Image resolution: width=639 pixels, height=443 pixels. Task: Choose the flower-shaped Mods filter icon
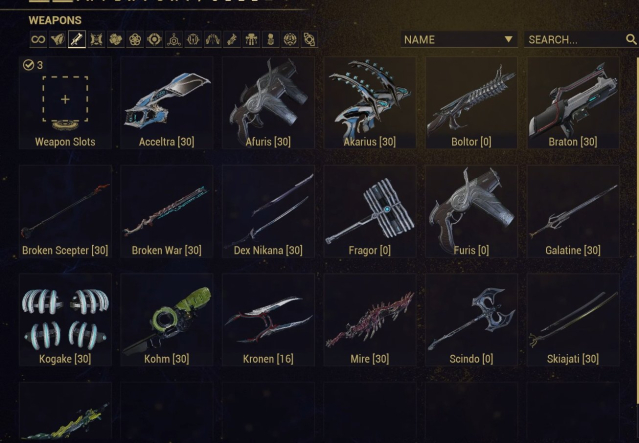(135, 40)
